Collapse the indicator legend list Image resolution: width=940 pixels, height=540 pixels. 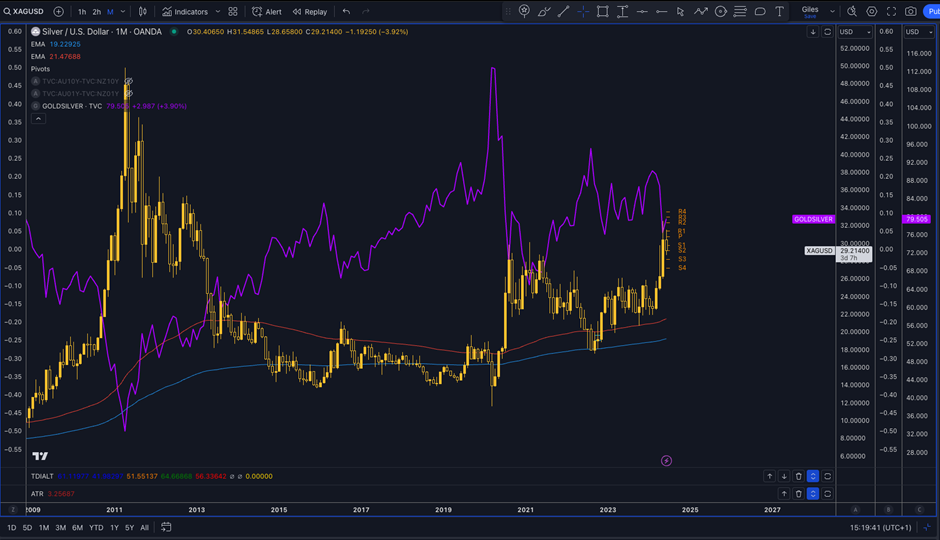[x=38, y=118]
